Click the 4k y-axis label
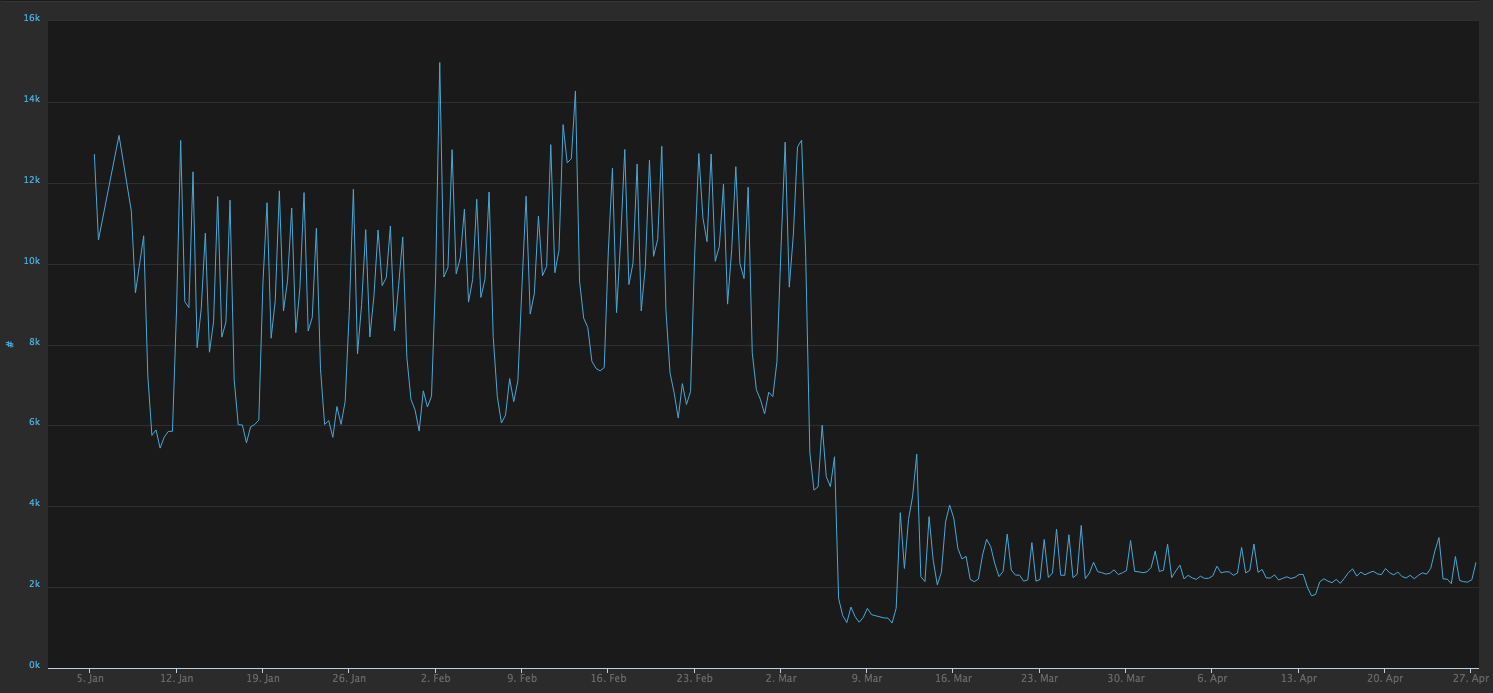The width and height of the screenshot is (1493, 693). tap(34, 504)
